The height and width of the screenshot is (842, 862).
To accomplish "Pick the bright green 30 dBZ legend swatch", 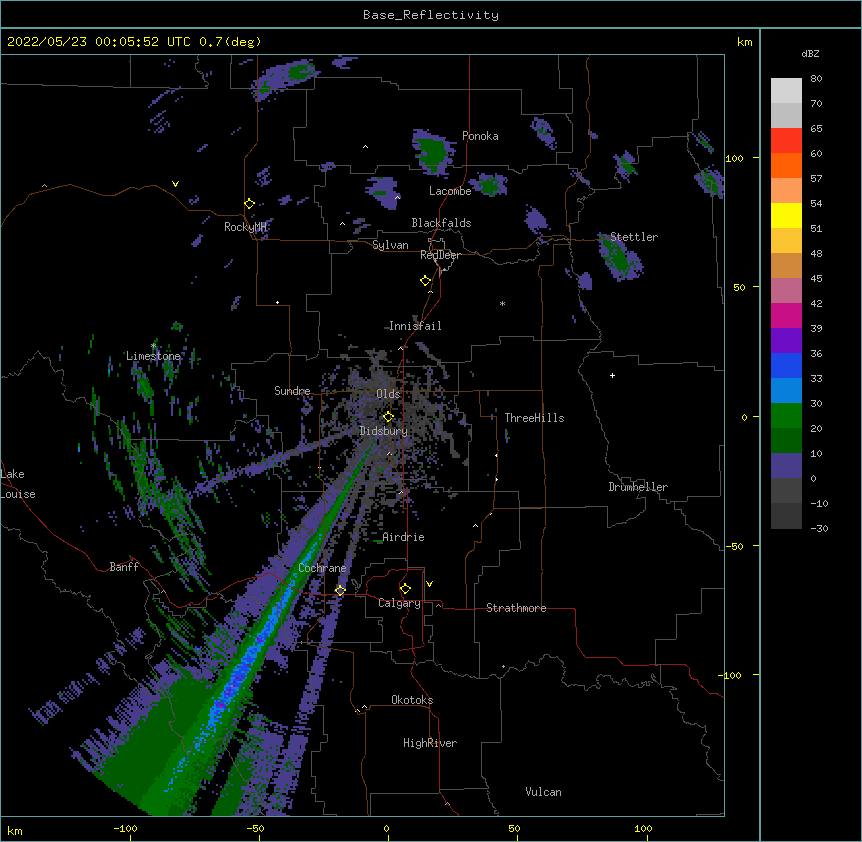I will tap(786, 416).
